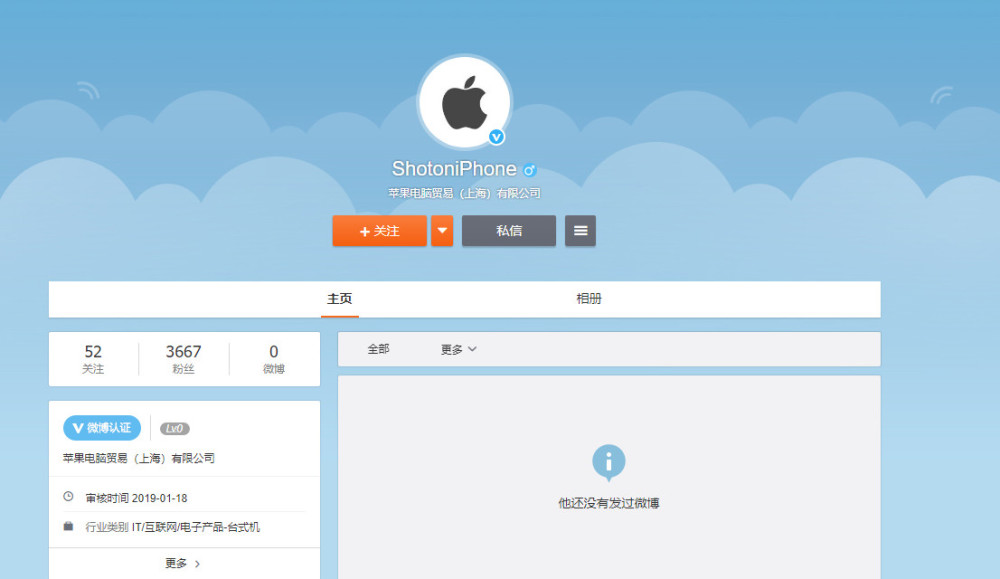Click the clock icon beside 审核时间

coord(68,496)
